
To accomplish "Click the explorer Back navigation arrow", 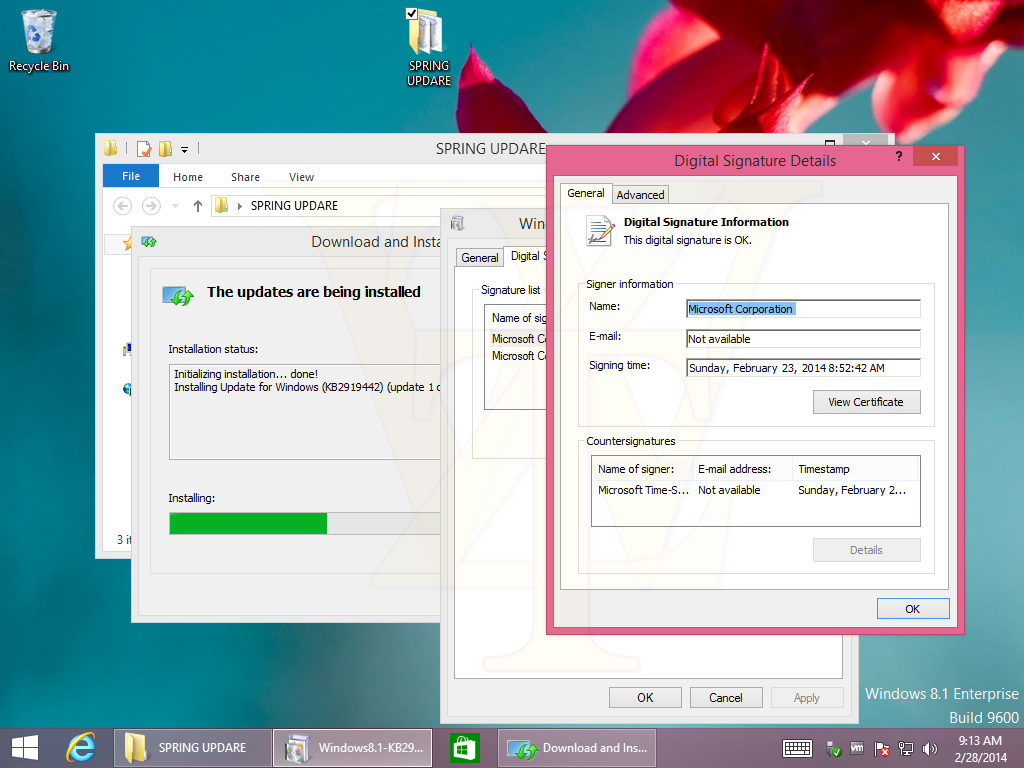I will (122, 206).
